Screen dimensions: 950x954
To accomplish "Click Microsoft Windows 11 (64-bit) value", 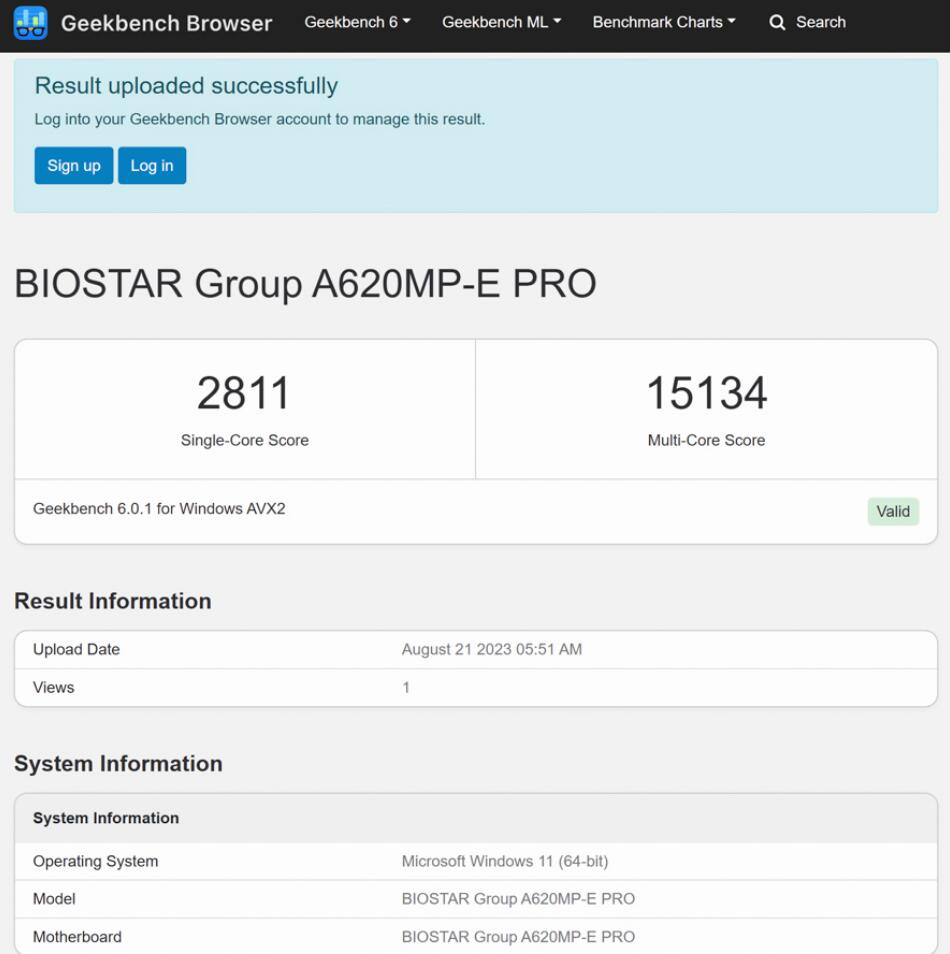I will pyautogui.click(x=505, y=861).
